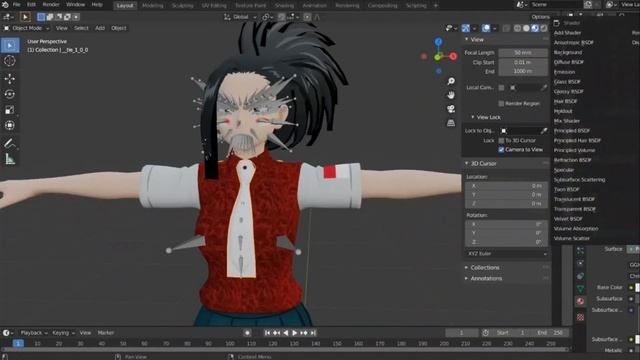
Task: Select the Select Box tool
Action: pos(10,45)
